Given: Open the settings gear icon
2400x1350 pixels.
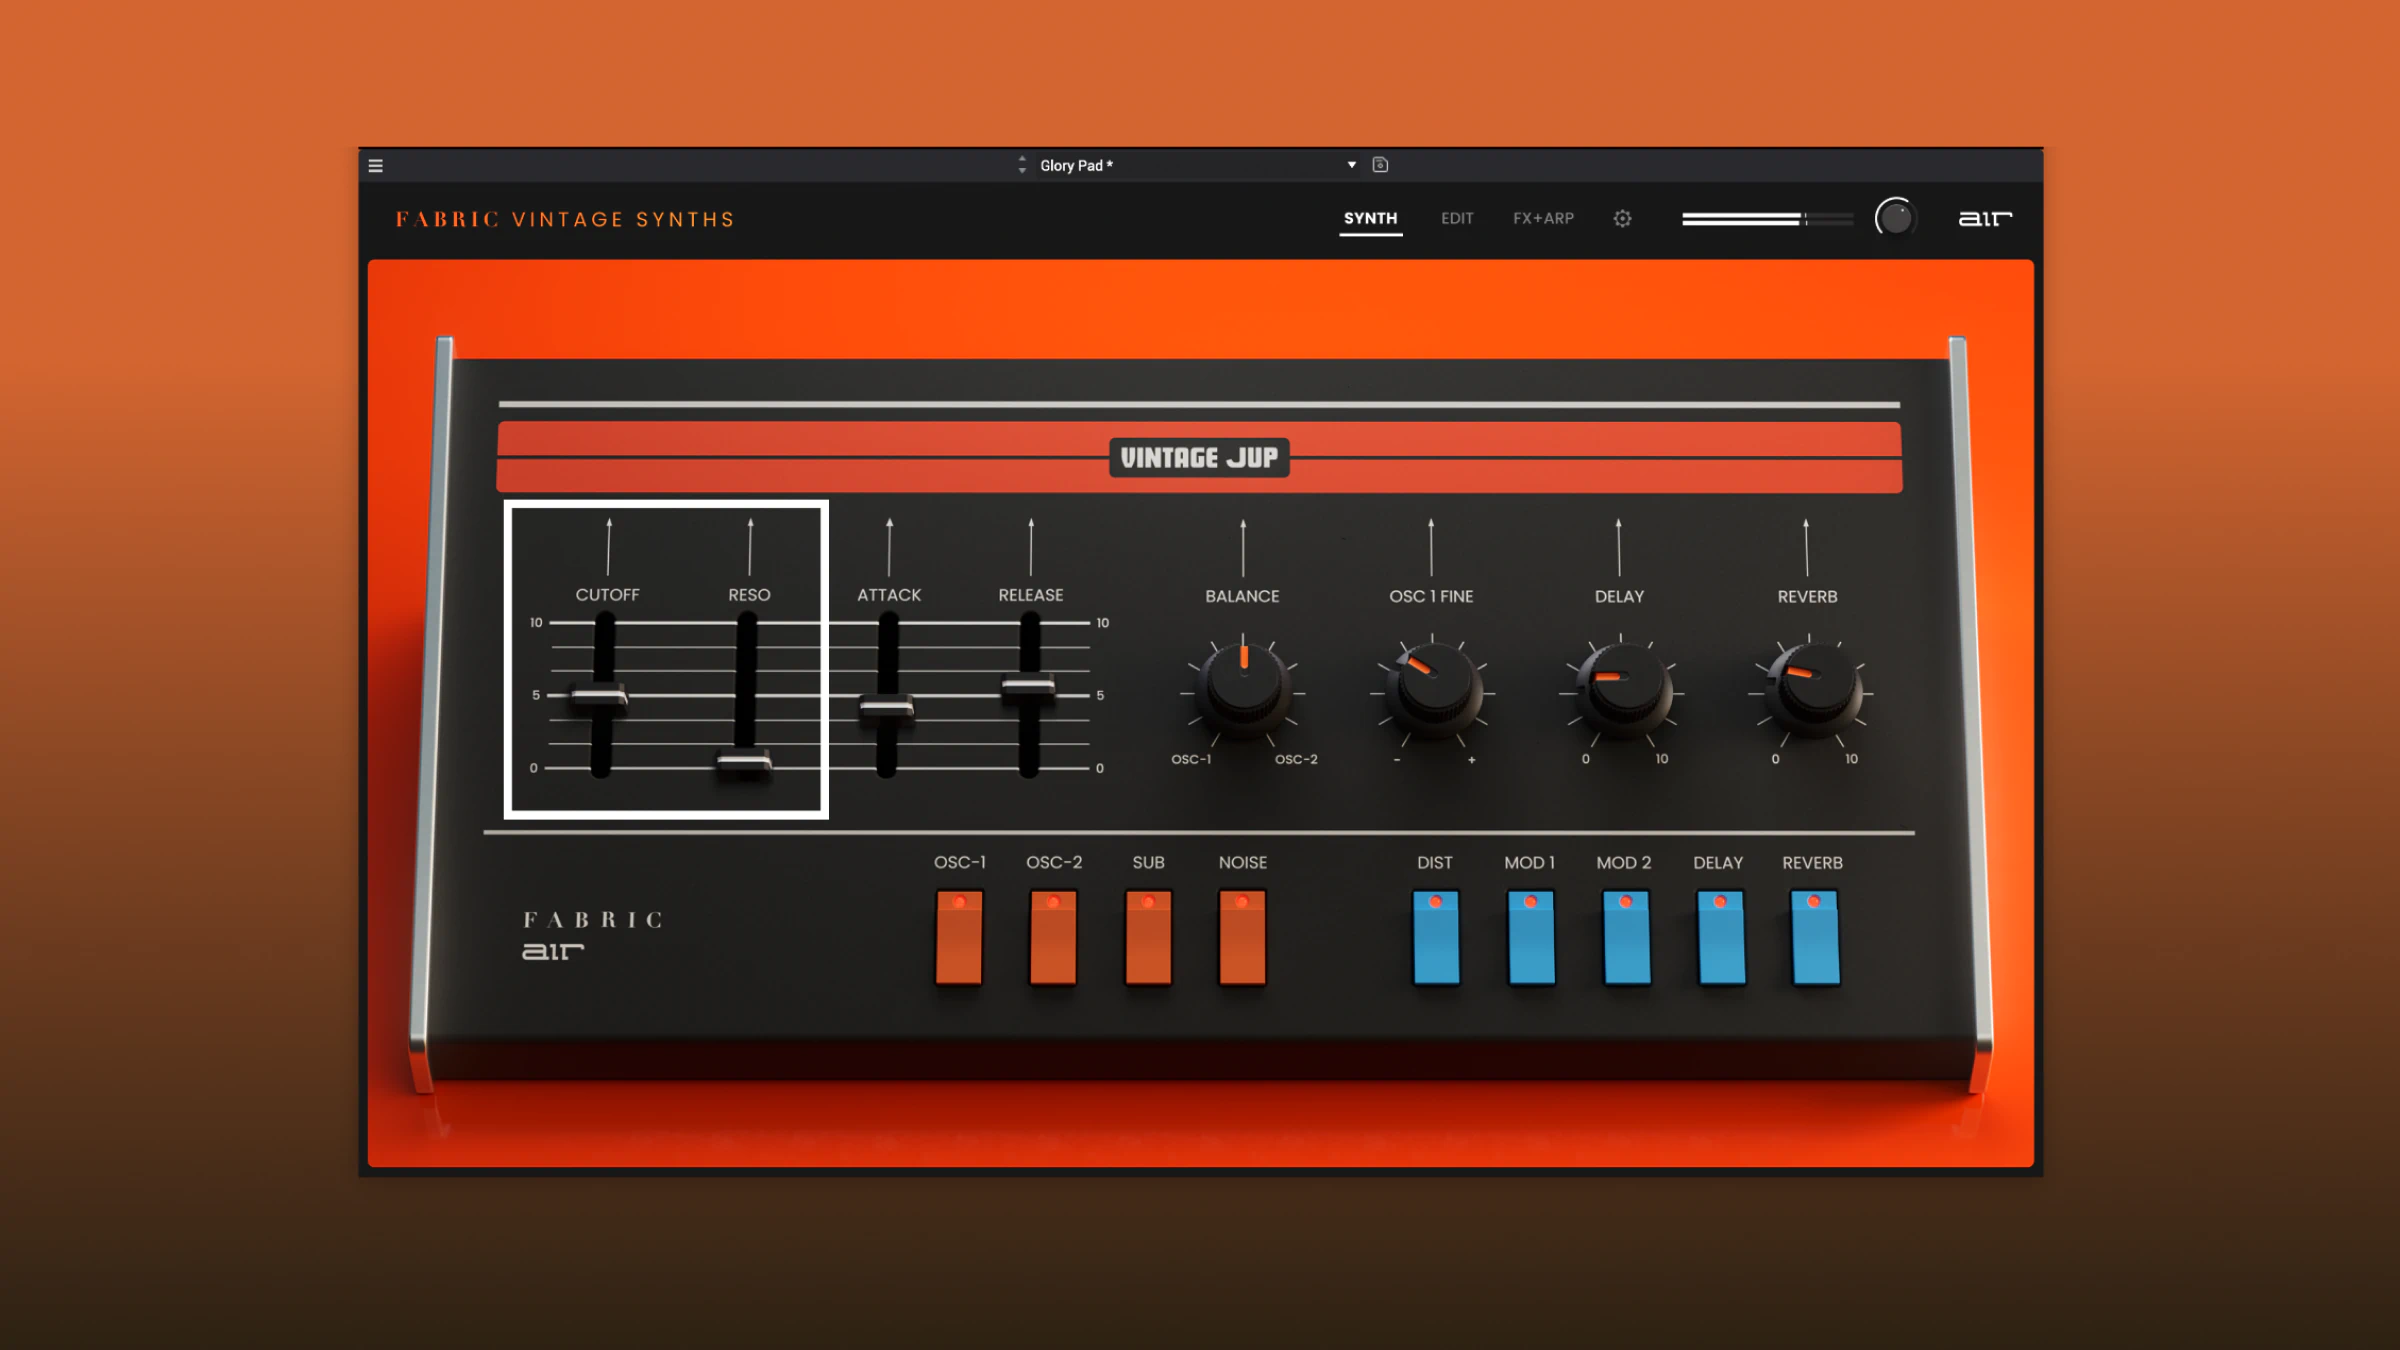Looking at the screenshot, I should [x=1622, y=218].
